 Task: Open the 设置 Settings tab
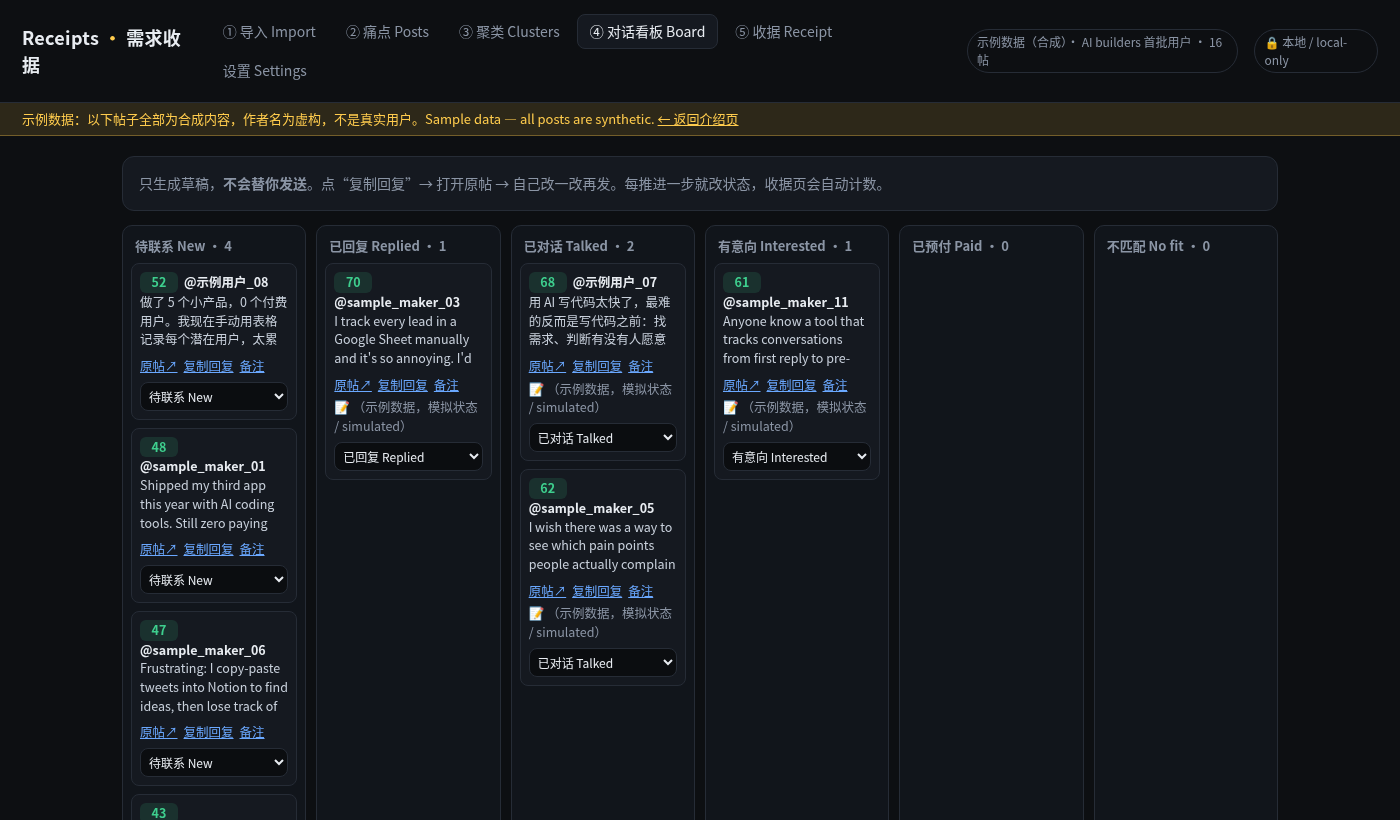pyautogui.click(x=265, y=71)
